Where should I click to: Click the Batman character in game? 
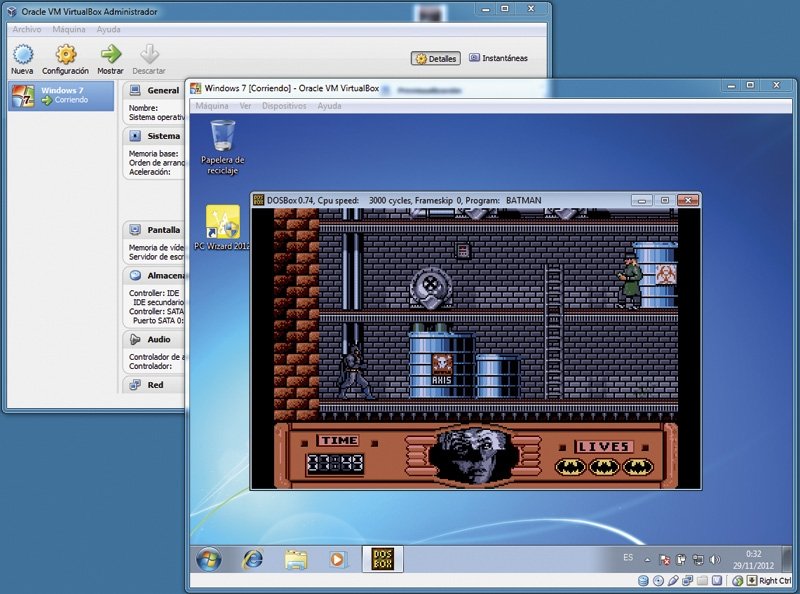pyautogui.click(x=355, y=372)
